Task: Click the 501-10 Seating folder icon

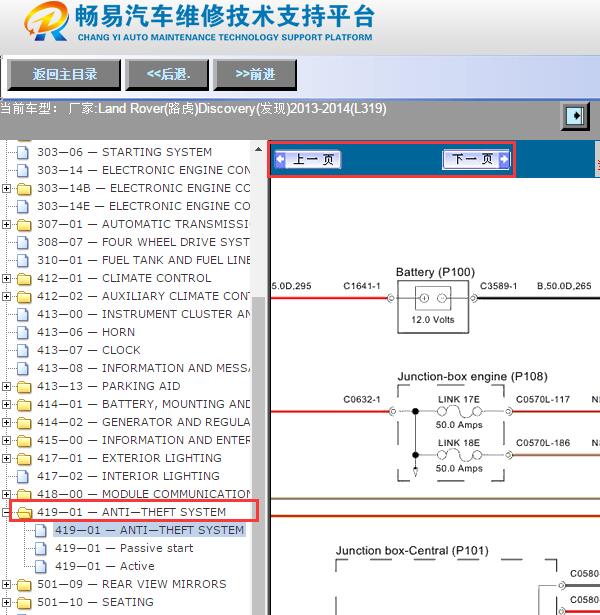Action: point(24,603)
